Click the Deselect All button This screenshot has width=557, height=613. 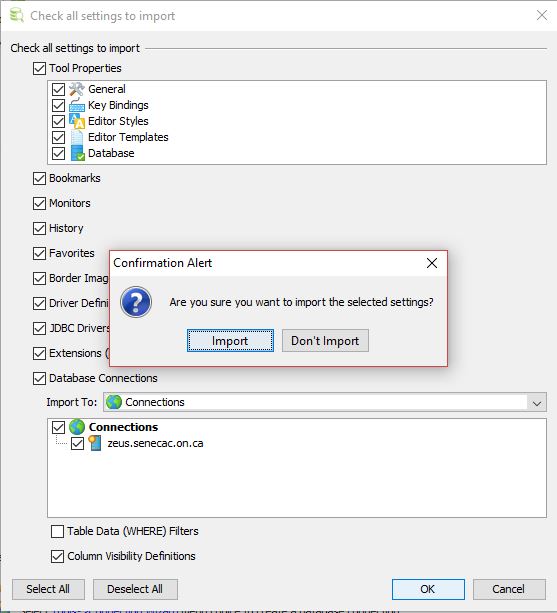(135, 589)
